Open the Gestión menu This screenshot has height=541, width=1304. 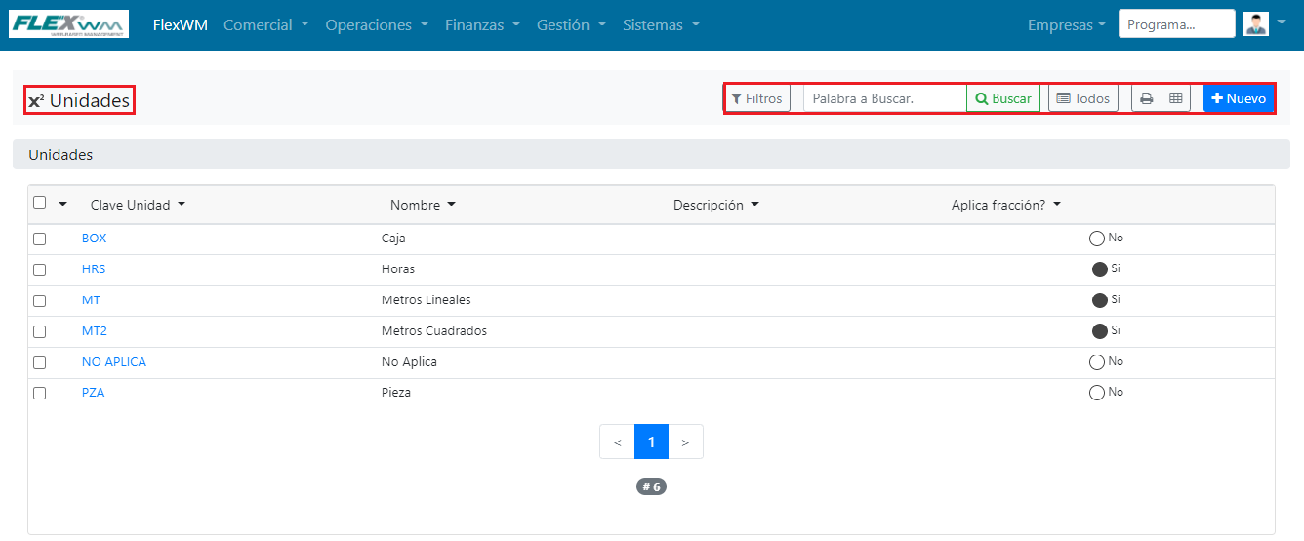click(571, 25)
